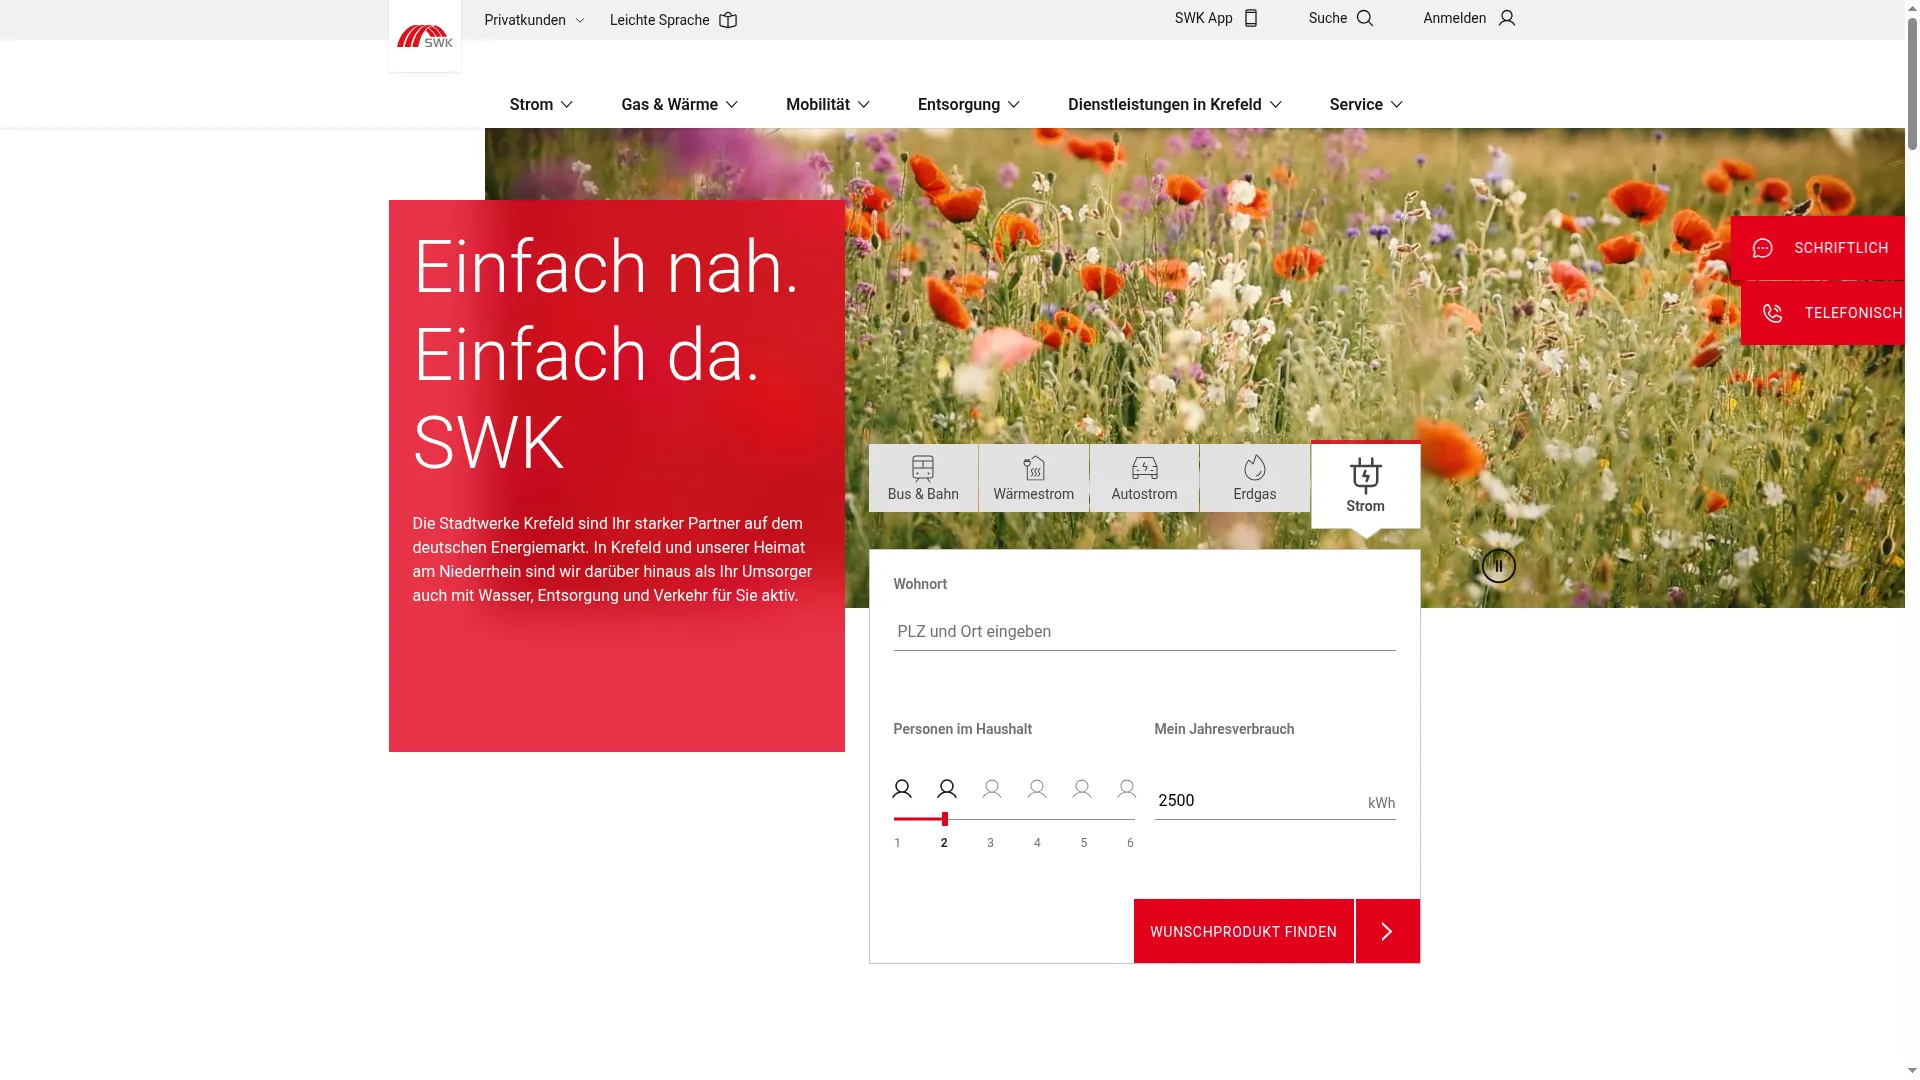Expand Dienstleistungen in Krefeld menu
1920x1080 pixels.
pos(1175,104)
